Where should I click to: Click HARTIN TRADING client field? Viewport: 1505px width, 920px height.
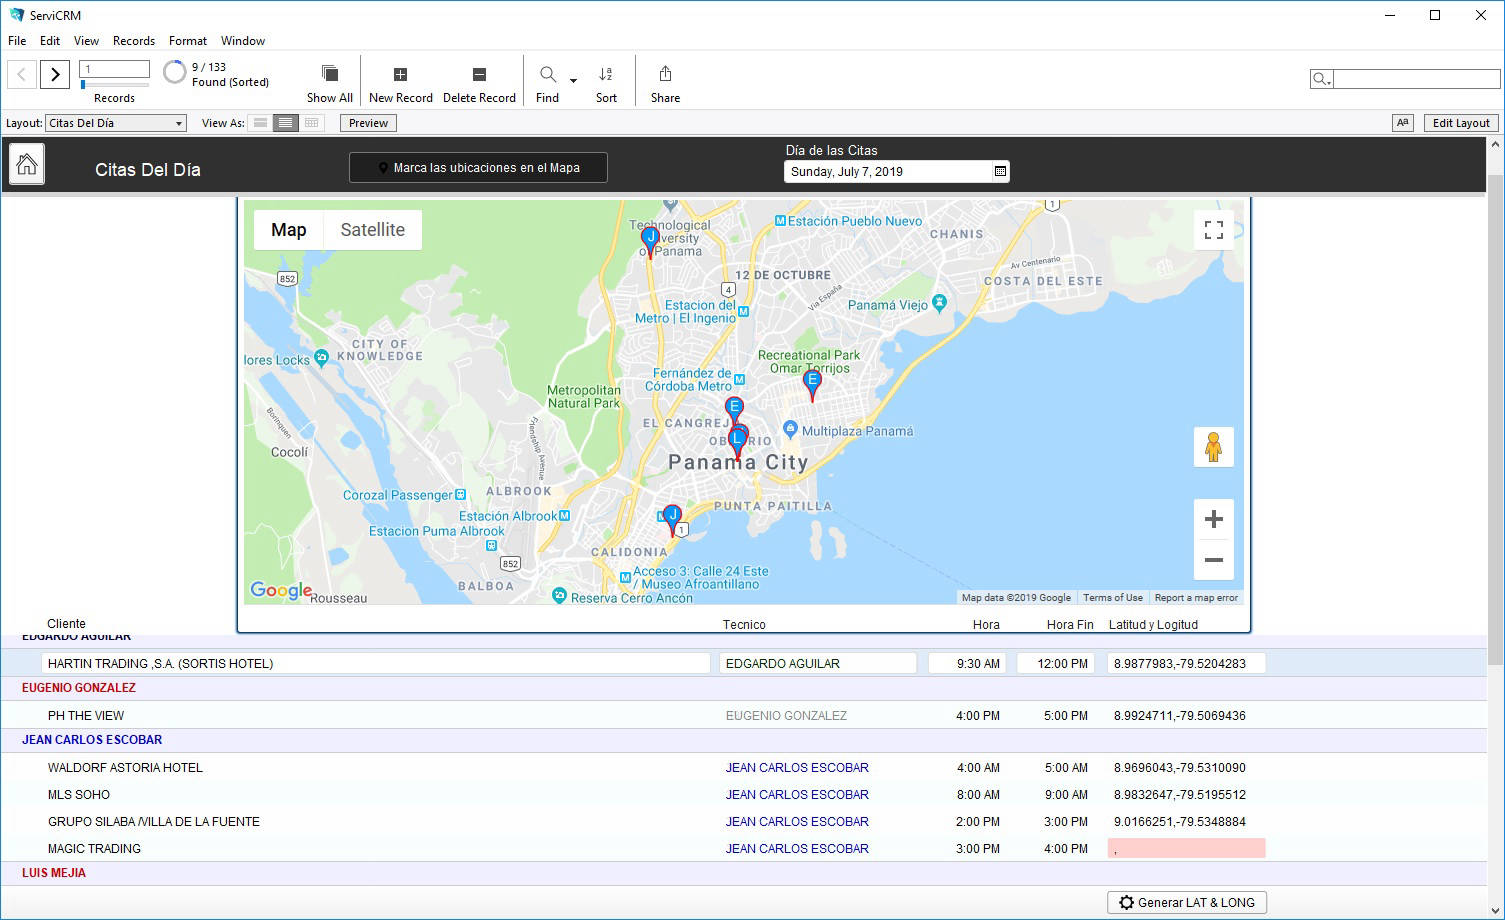point(376,663)
